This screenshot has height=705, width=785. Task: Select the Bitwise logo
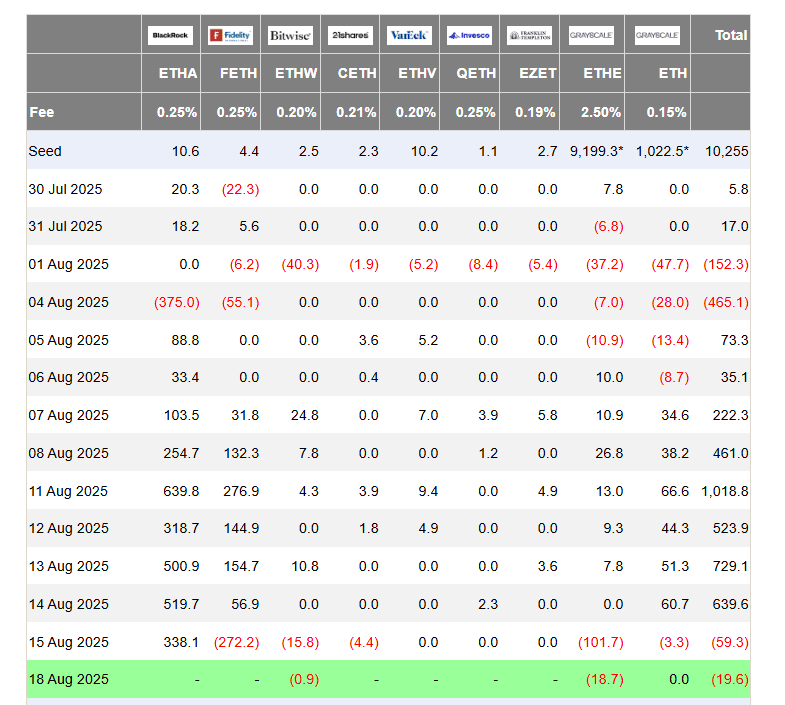point(290,35)
